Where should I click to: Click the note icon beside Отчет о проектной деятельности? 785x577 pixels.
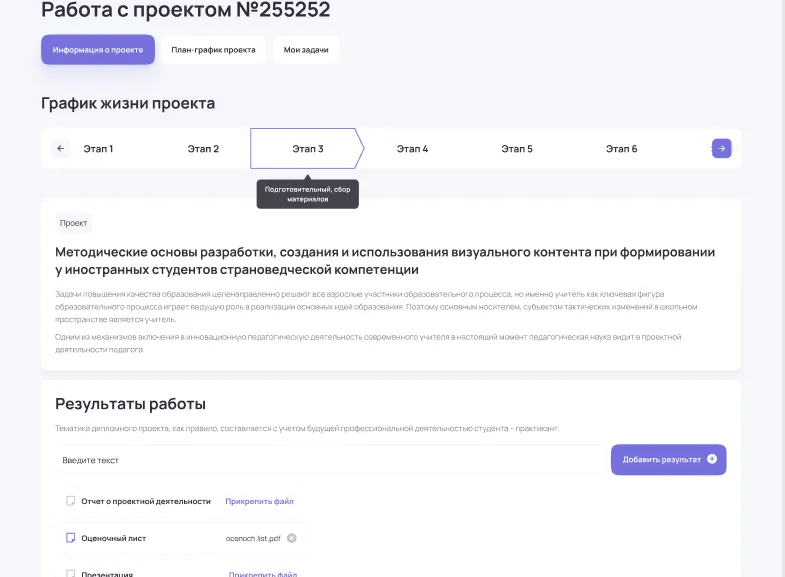71,501
